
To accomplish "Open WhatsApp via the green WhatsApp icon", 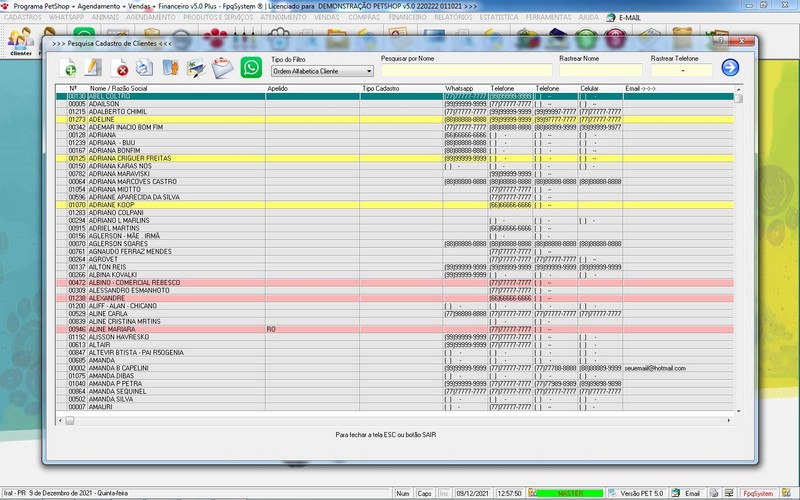I will point(251,67).
